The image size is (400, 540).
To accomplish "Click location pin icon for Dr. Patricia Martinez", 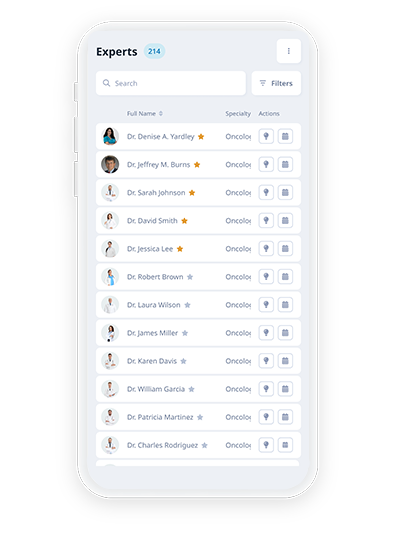I will point(266,417).
